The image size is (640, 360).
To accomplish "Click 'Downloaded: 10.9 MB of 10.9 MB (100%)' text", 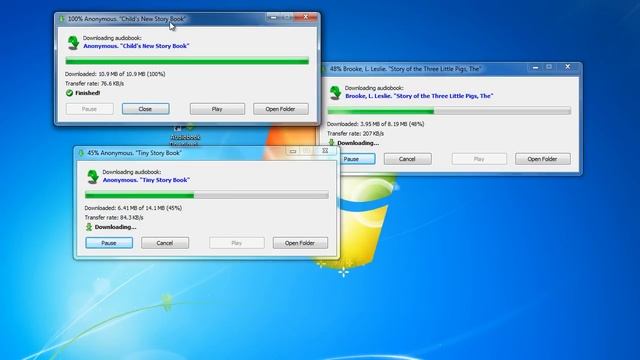I will pyautogui.click(x=115, y=74).
